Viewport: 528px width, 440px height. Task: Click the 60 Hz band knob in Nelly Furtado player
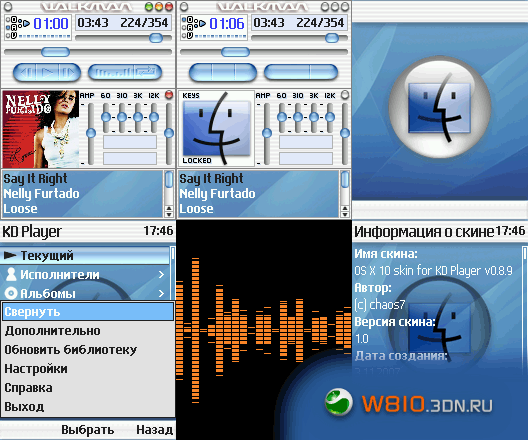[x=106, y=117]
